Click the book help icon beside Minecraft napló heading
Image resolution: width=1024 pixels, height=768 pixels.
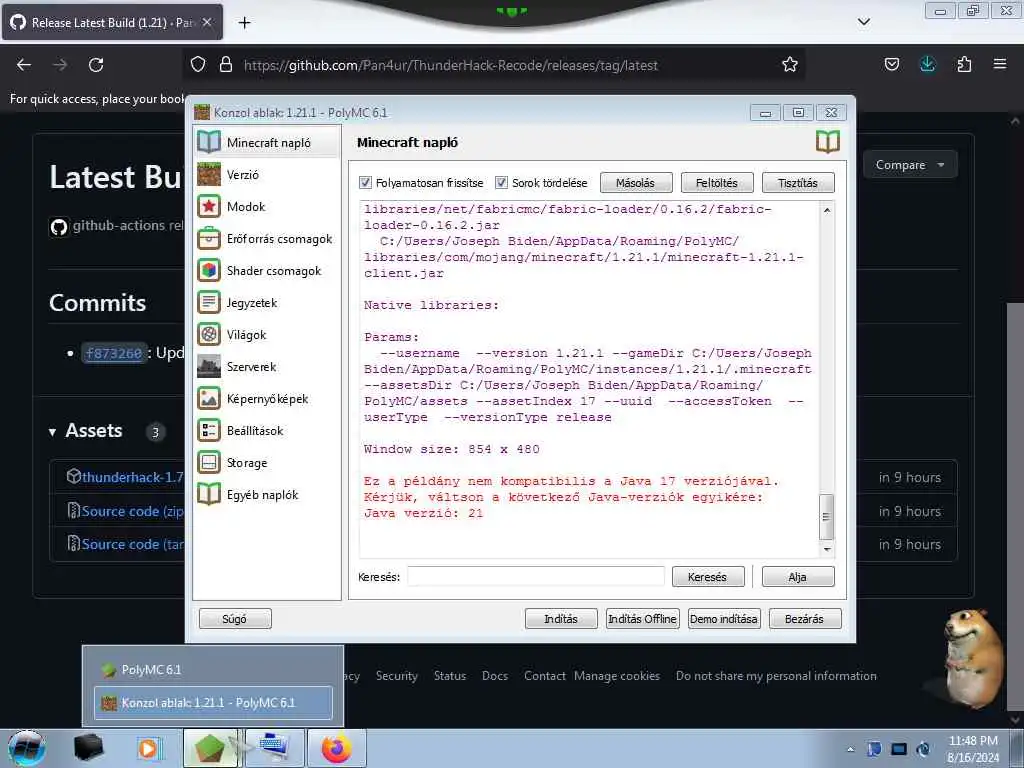[x=827, y=142]
